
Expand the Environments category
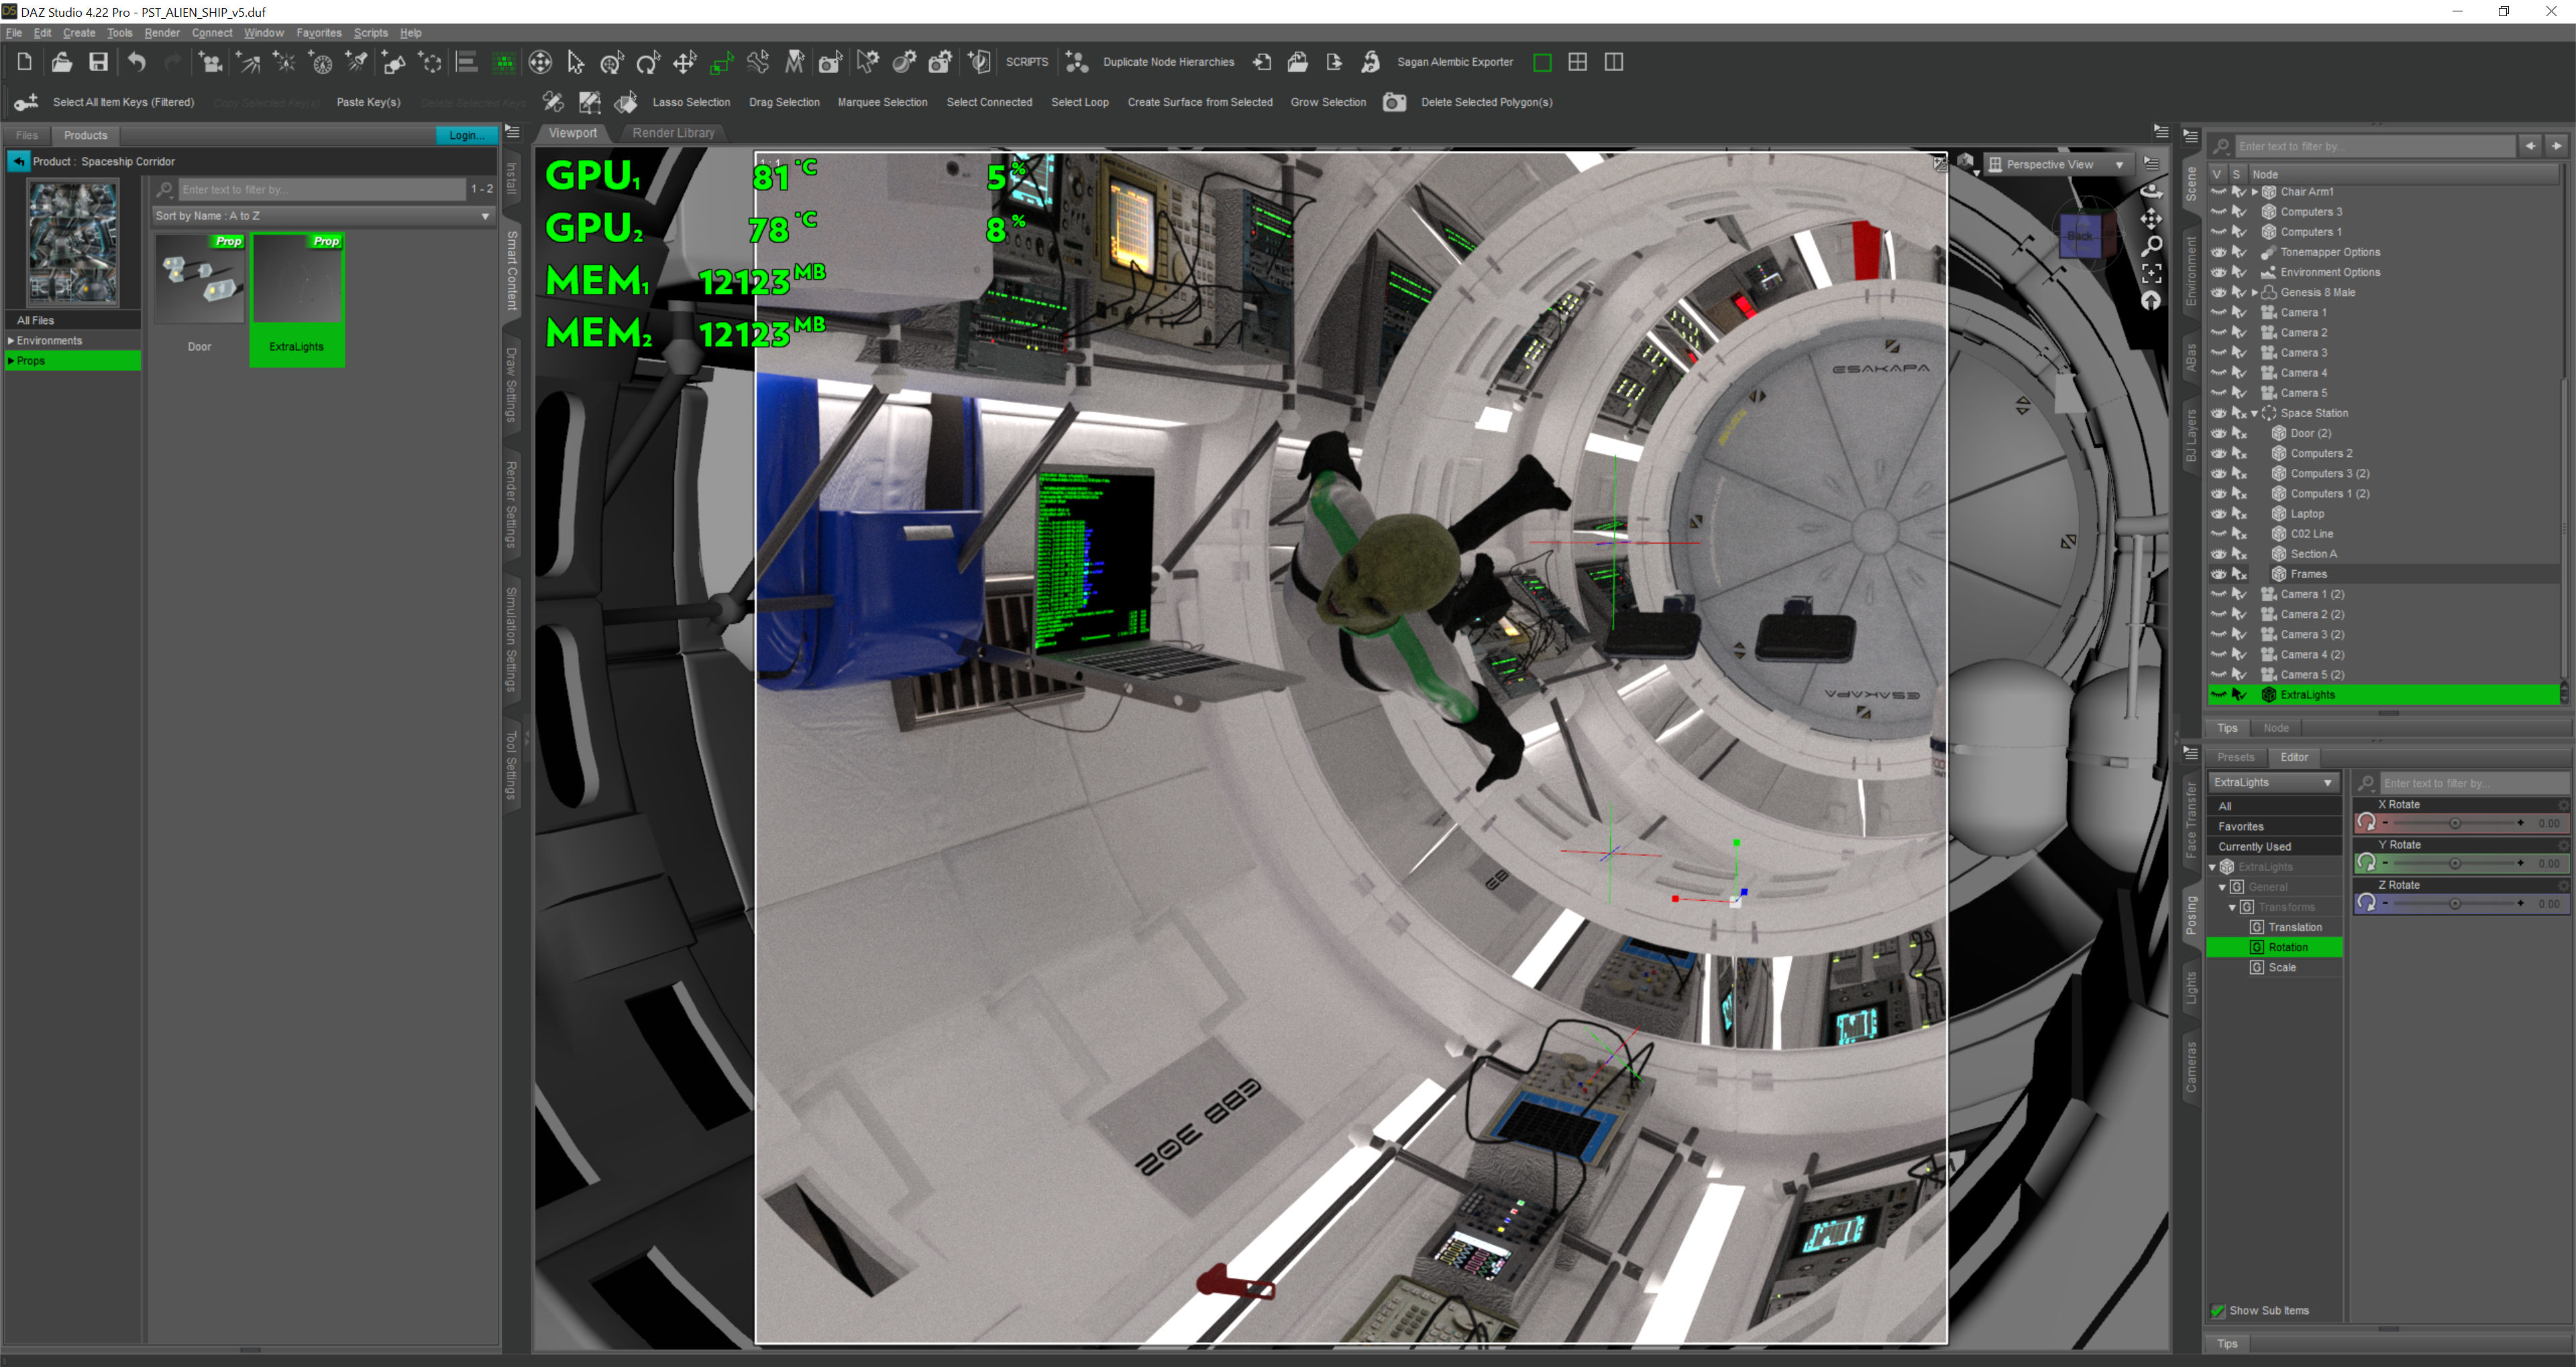(x=11, y=341)
